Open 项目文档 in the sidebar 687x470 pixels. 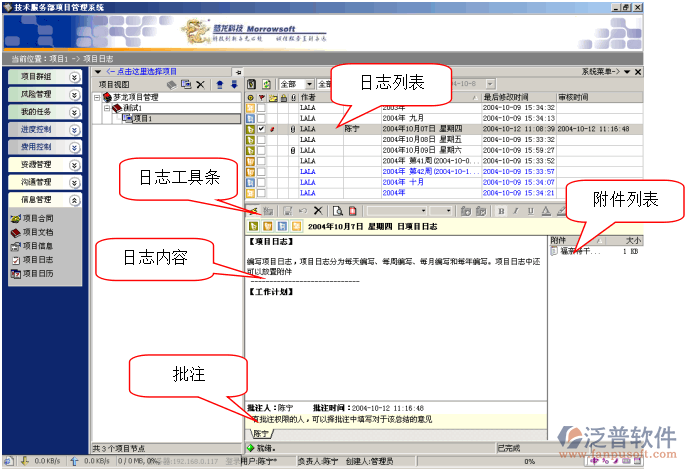coord(32,232)
